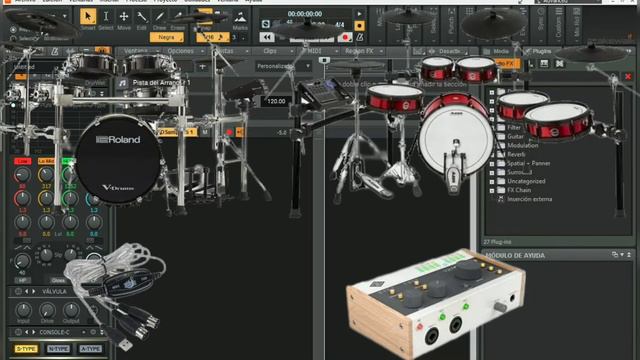Toggle the HP filter button
This screenshot has height=360, width=640.
tap(22, 280)
